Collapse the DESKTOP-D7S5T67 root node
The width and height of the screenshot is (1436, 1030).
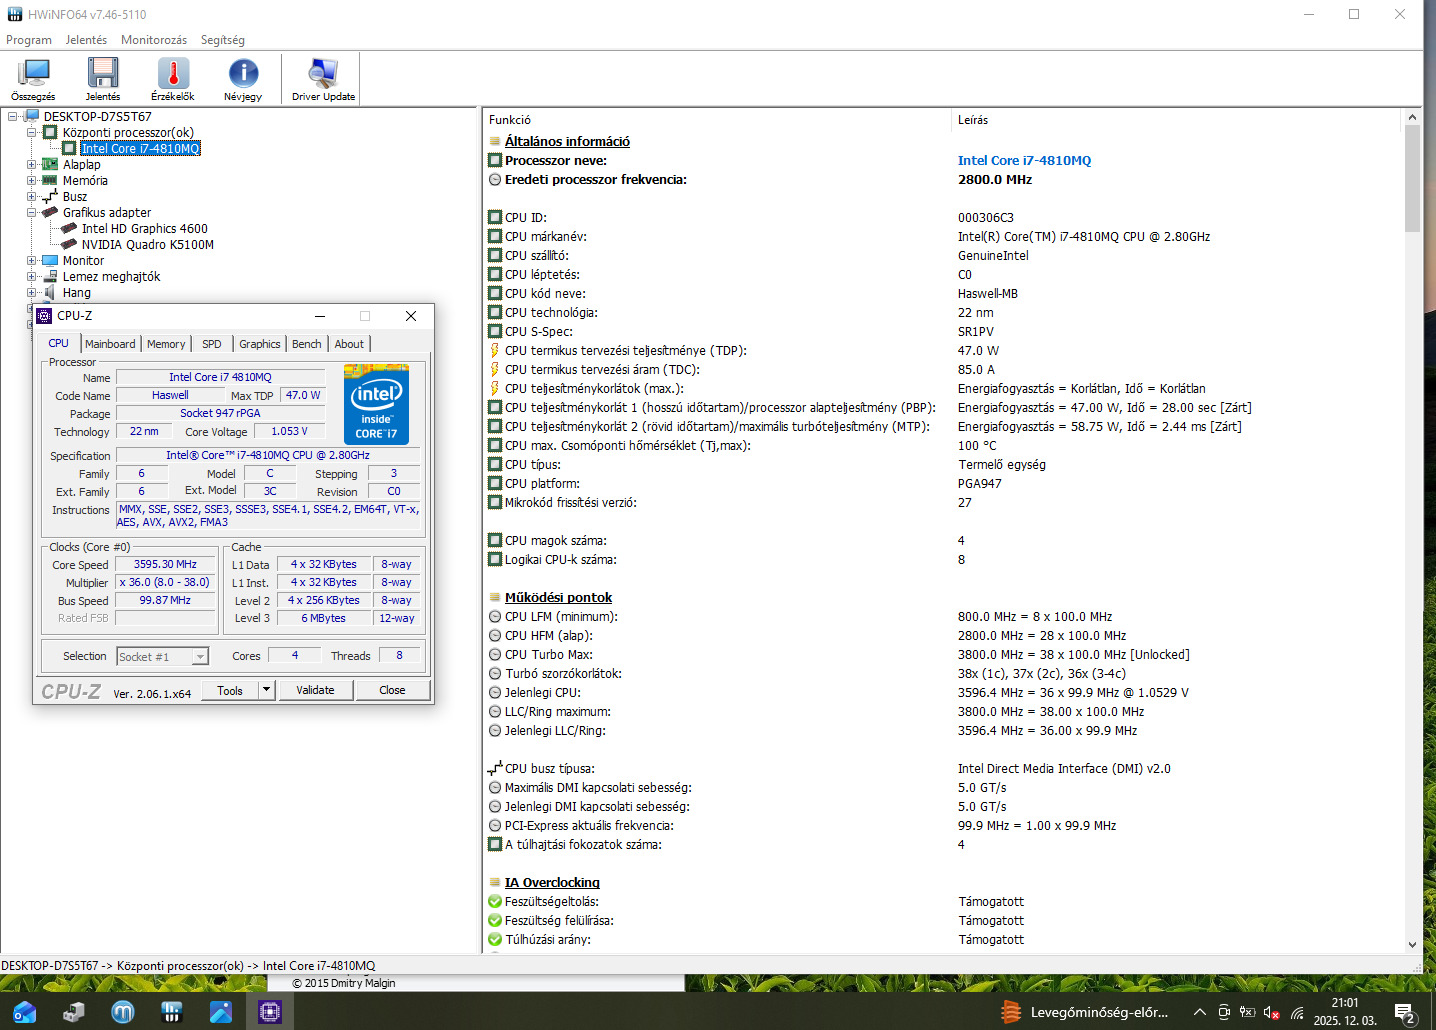(13, 116)
